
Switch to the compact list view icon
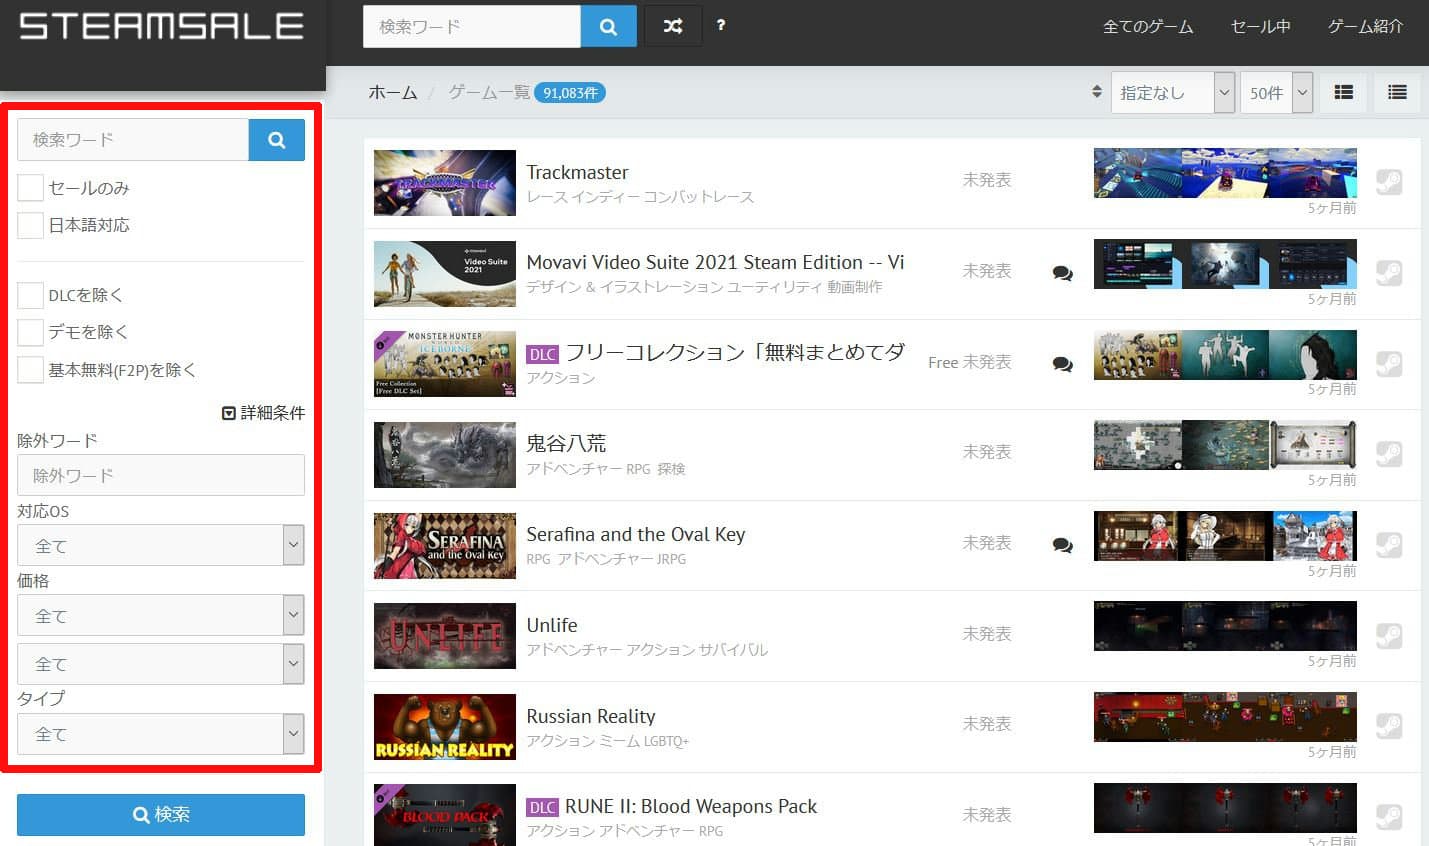pyautogui.click(x=1397, y=92)
